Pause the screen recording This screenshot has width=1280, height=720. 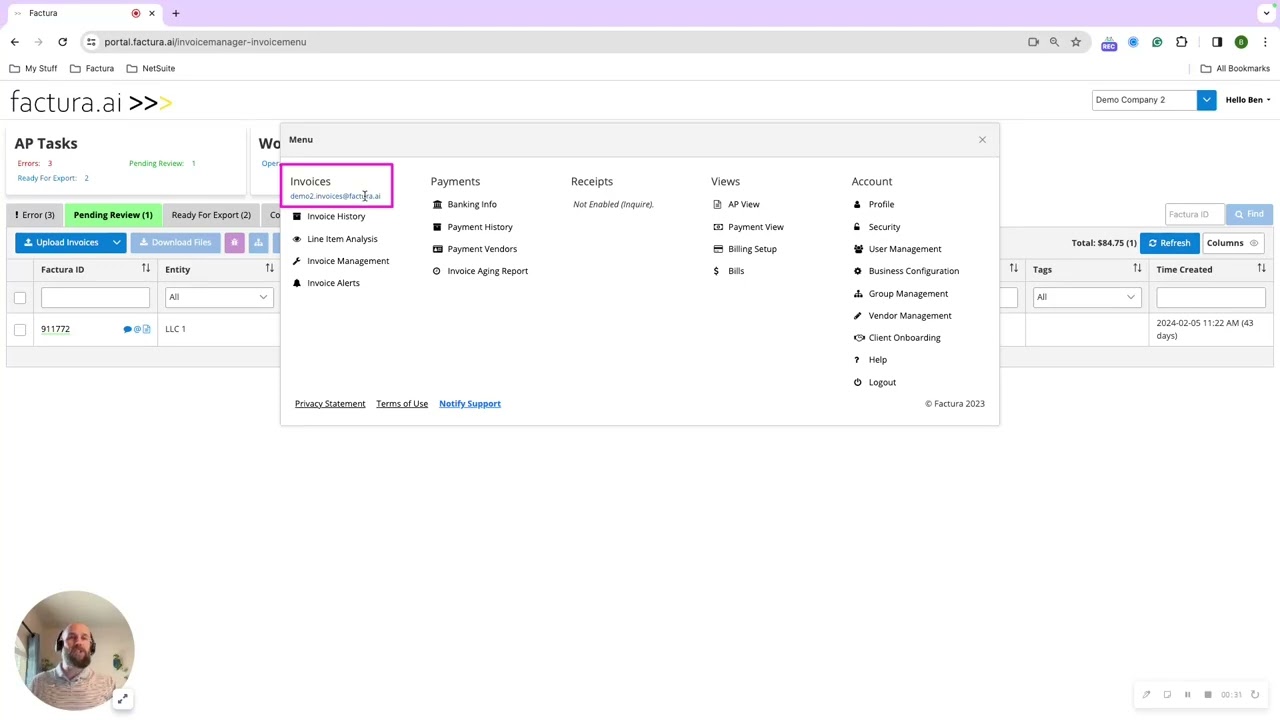pyautogui.click(x=1187, y=695)
